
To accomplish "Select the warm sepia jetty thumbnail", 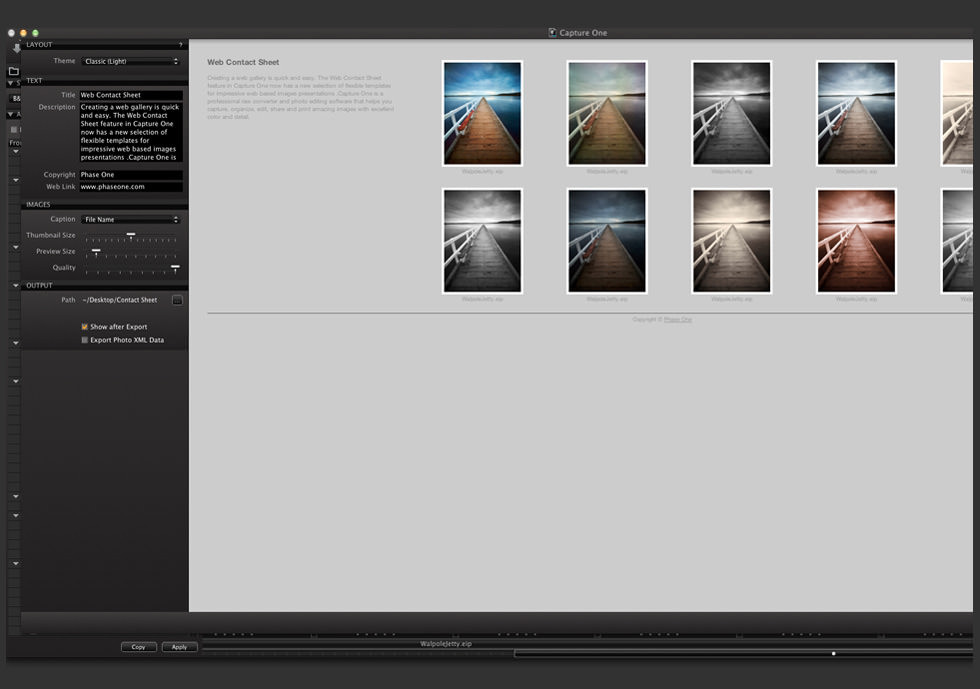I will point(731,241).
